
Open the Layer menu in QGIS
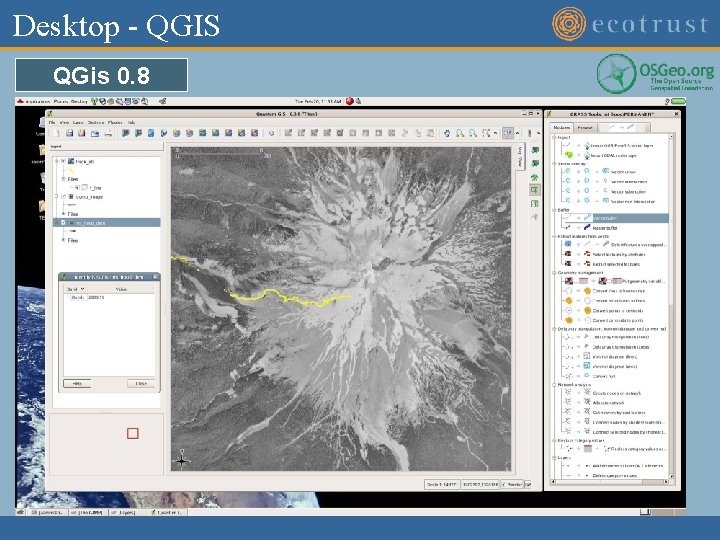tap(78, 123)
